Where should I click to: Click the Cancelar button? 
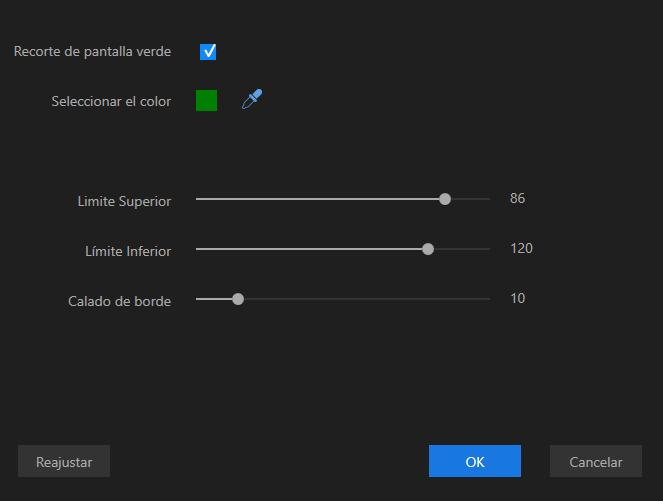596,461
